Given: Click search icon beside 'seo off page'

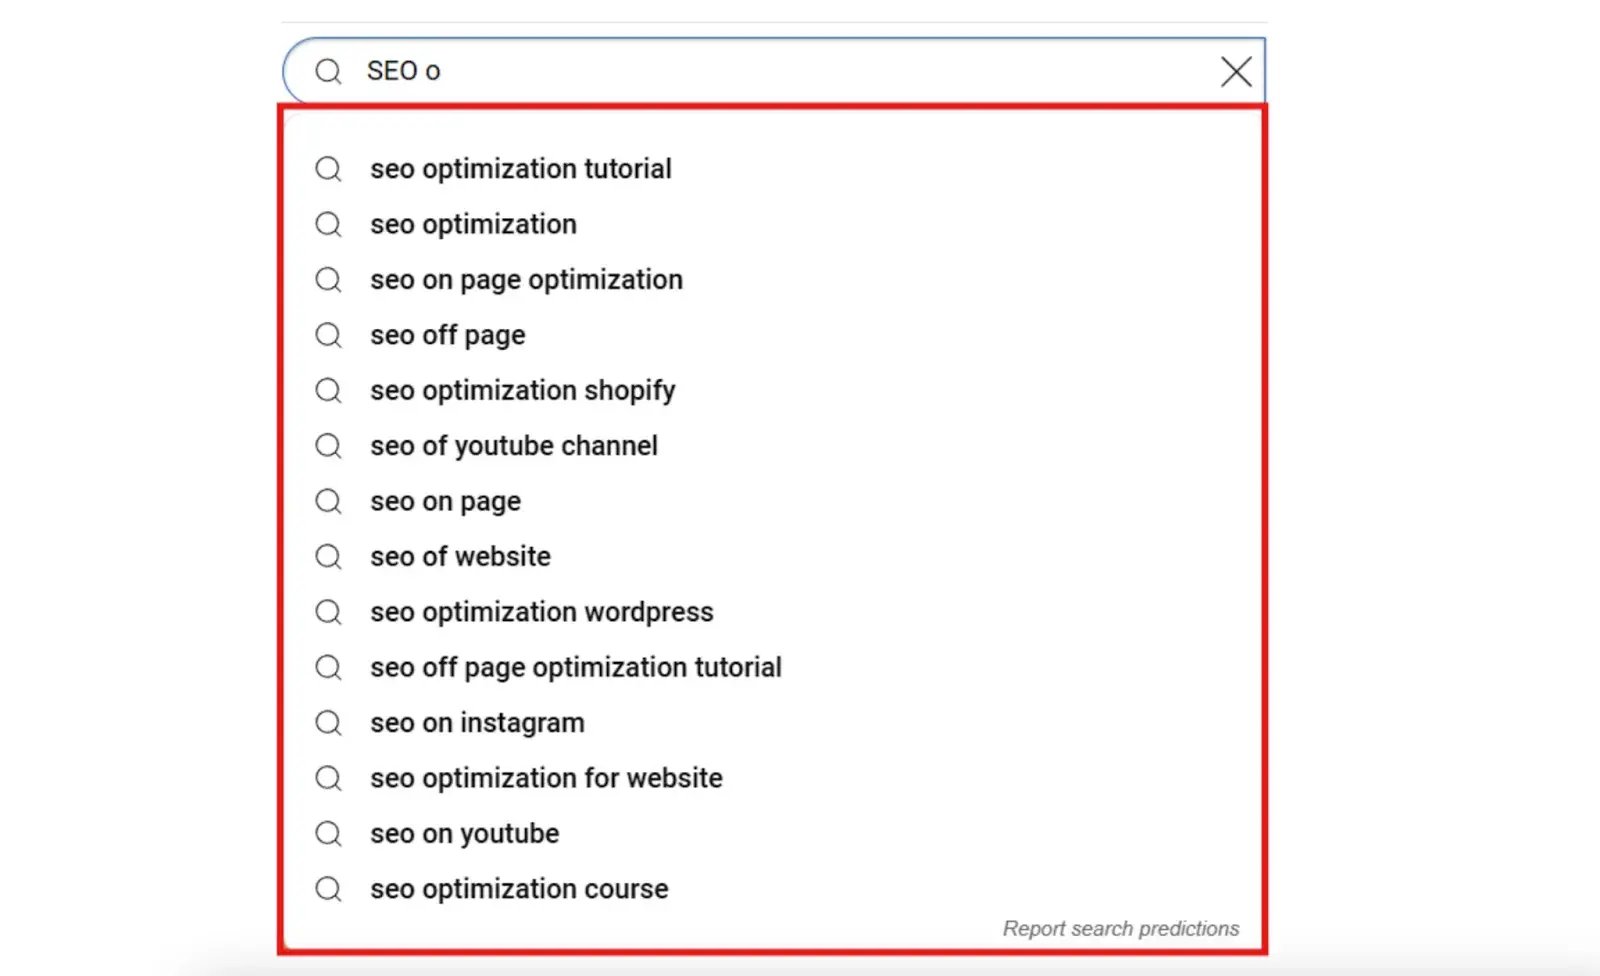Looking at the screenshot, I should click(x=328, y=335).
